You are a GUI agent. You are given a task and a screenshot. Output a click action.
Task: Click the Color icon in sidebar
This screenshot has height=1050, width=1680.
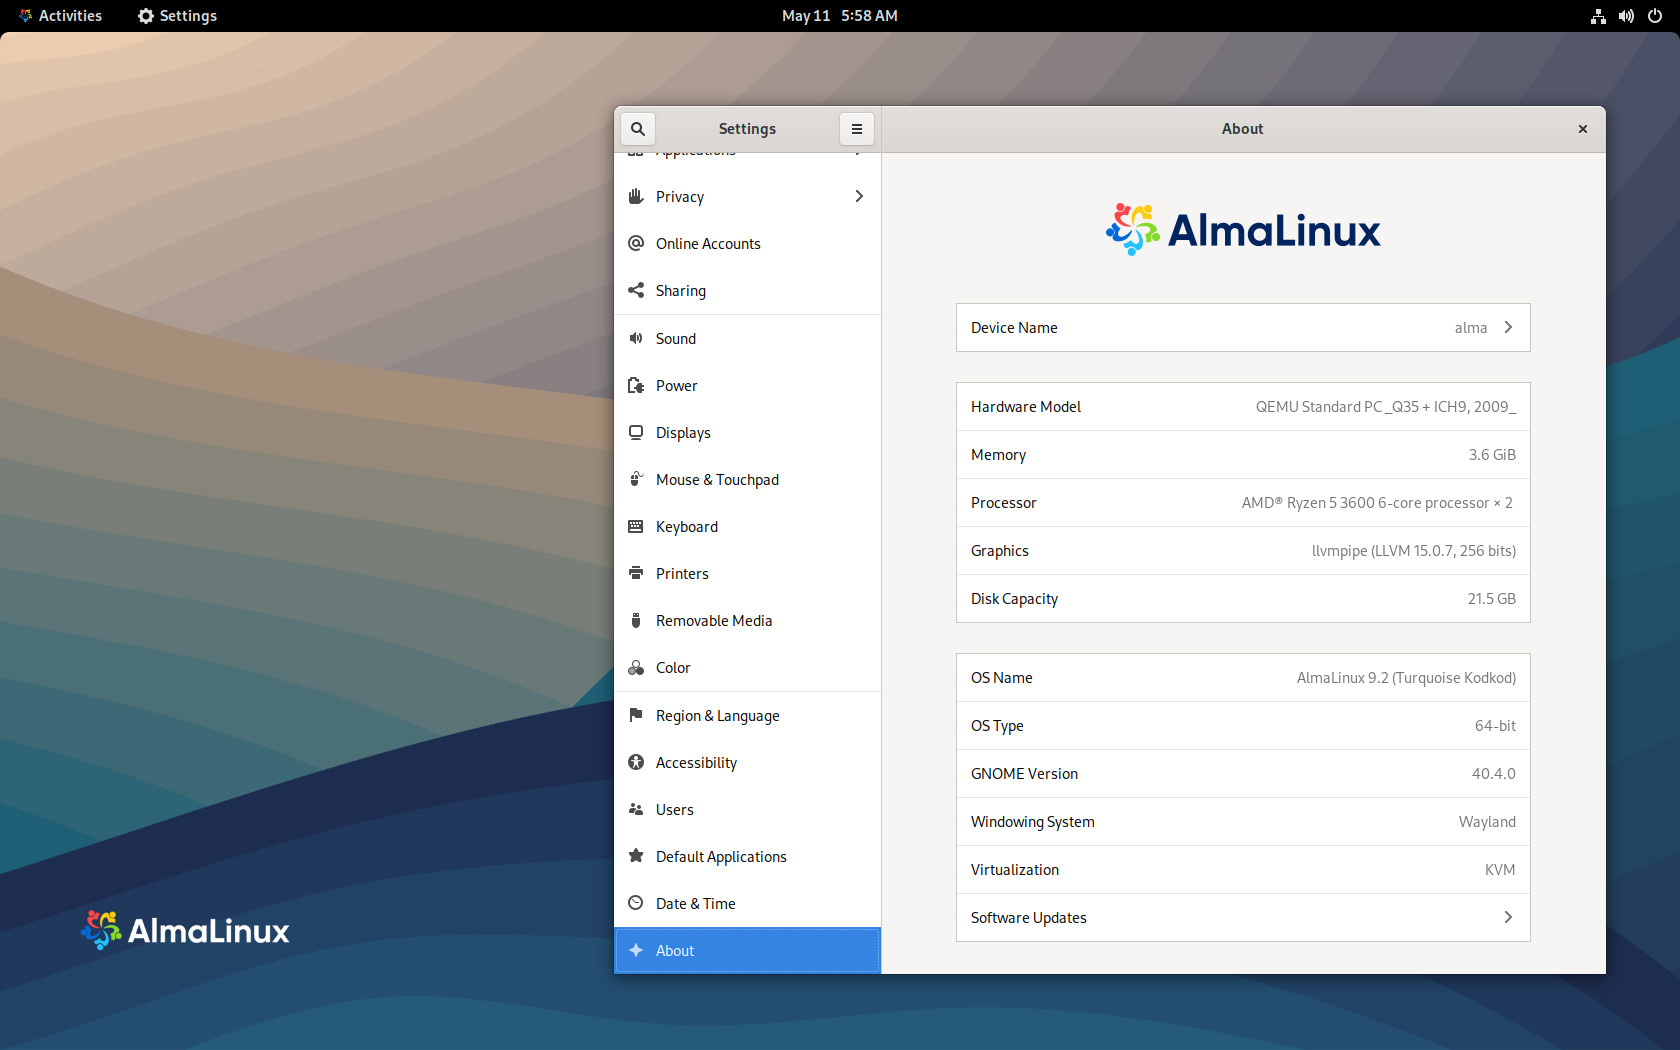tap(636, 667)
